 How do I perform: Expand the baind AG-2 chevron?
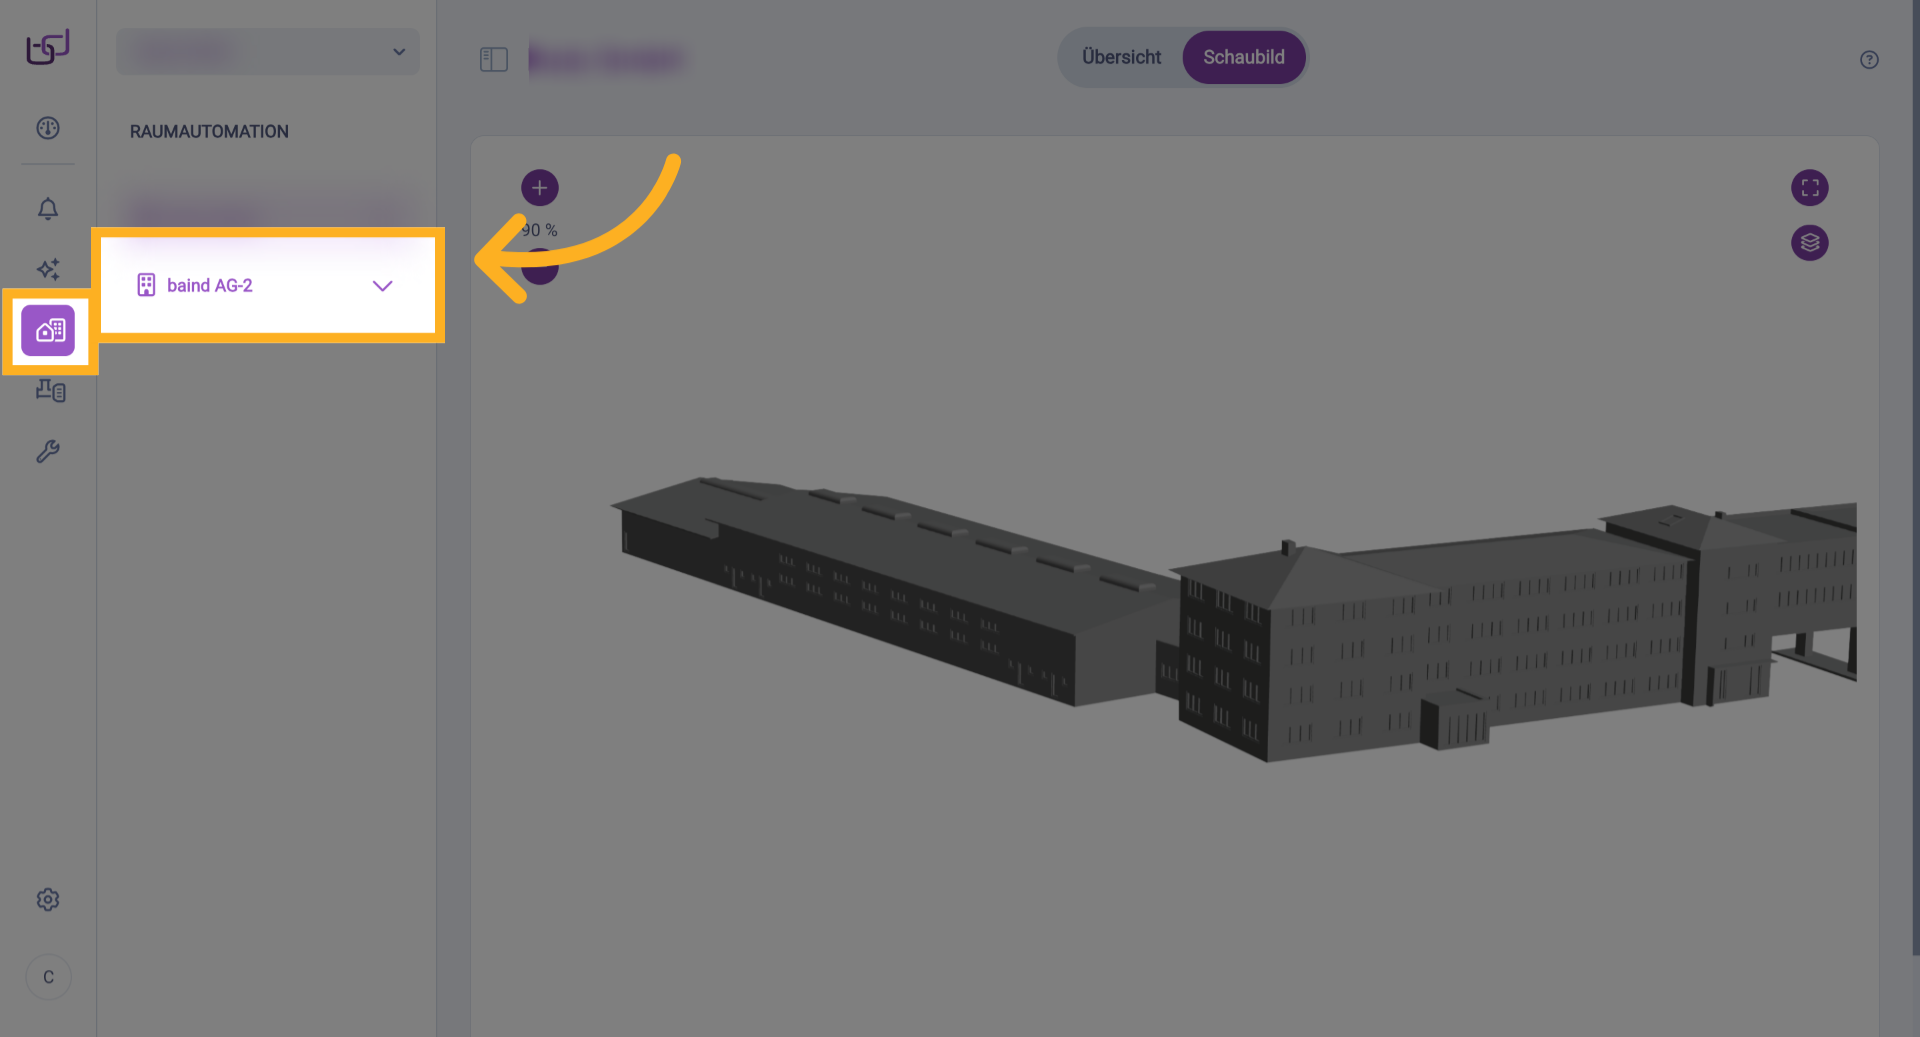point(382,286)
